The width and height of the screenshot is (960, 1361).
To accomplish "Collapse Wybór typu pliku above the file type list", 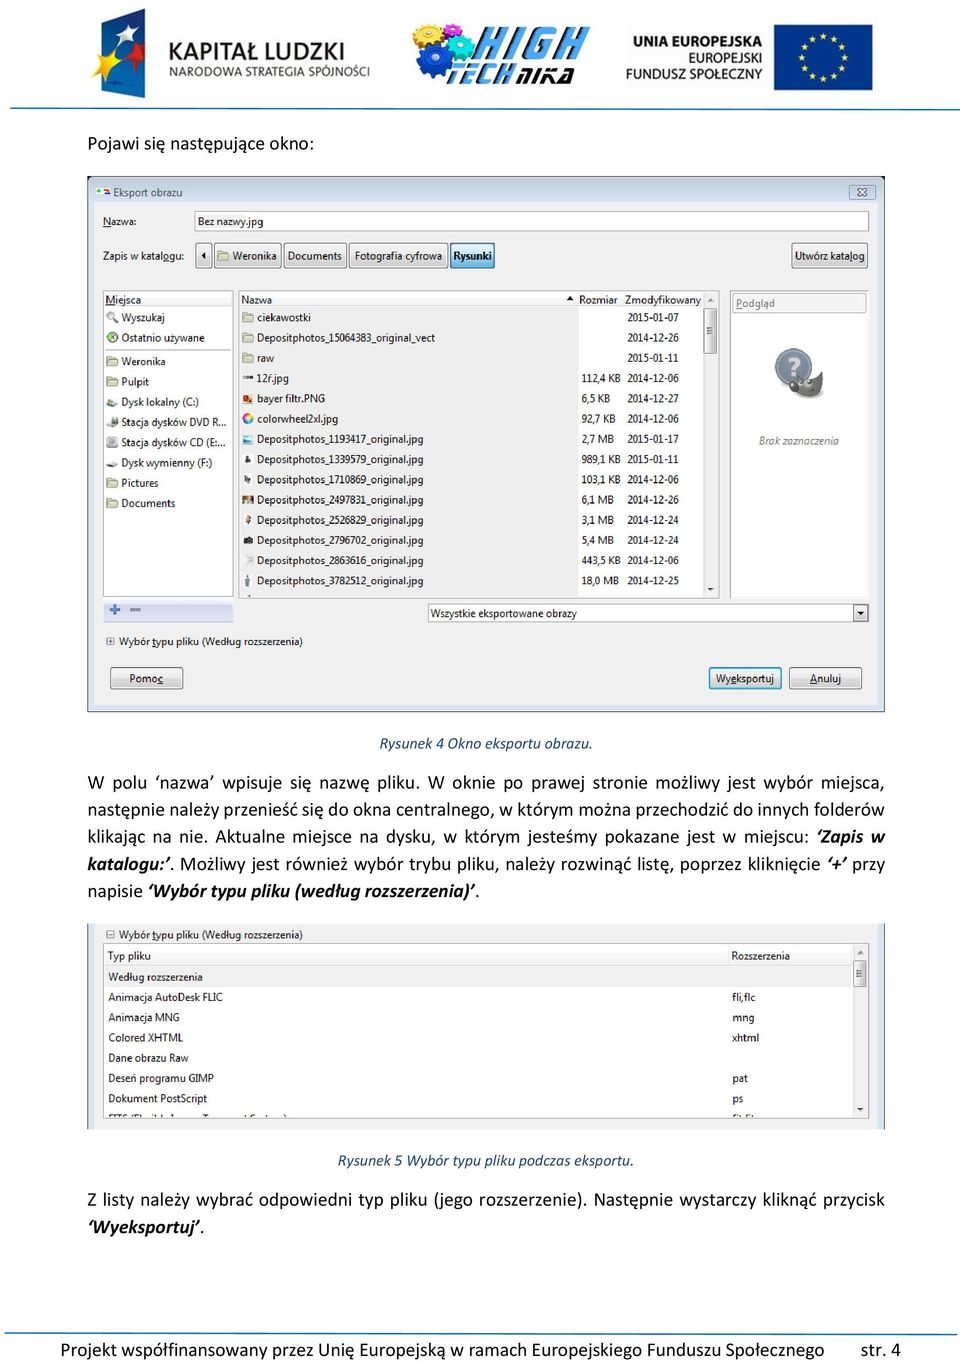I will pos(110,935).
